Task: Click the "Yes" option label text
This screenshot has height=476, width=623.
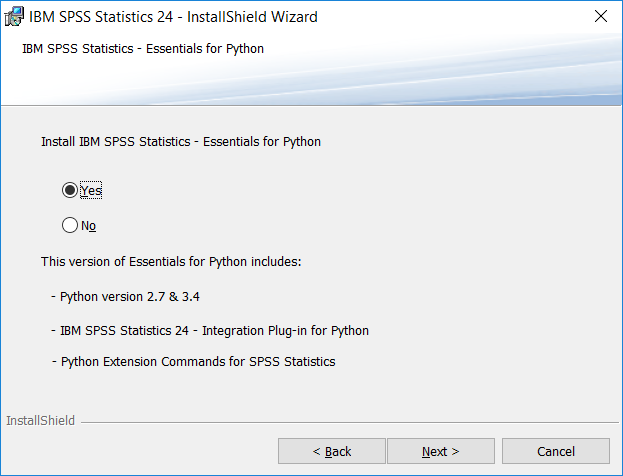Action: coord(91,190)
